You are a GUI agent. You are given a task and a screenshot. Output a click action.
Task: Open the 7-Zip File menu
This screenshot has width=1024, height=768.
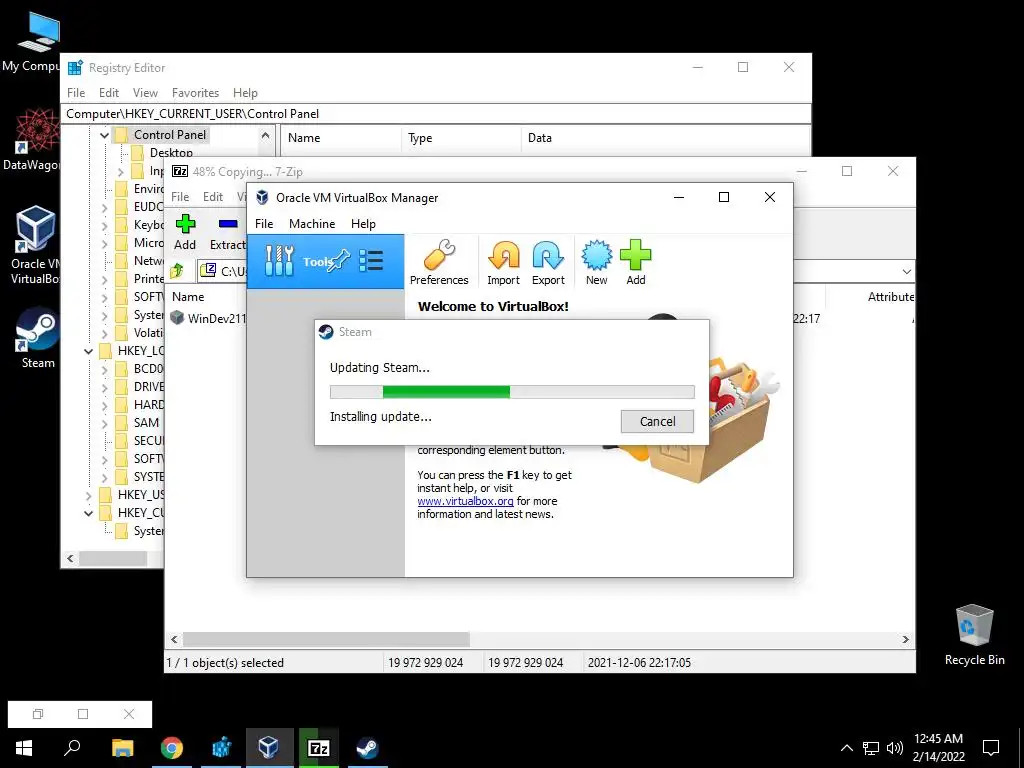180,197
